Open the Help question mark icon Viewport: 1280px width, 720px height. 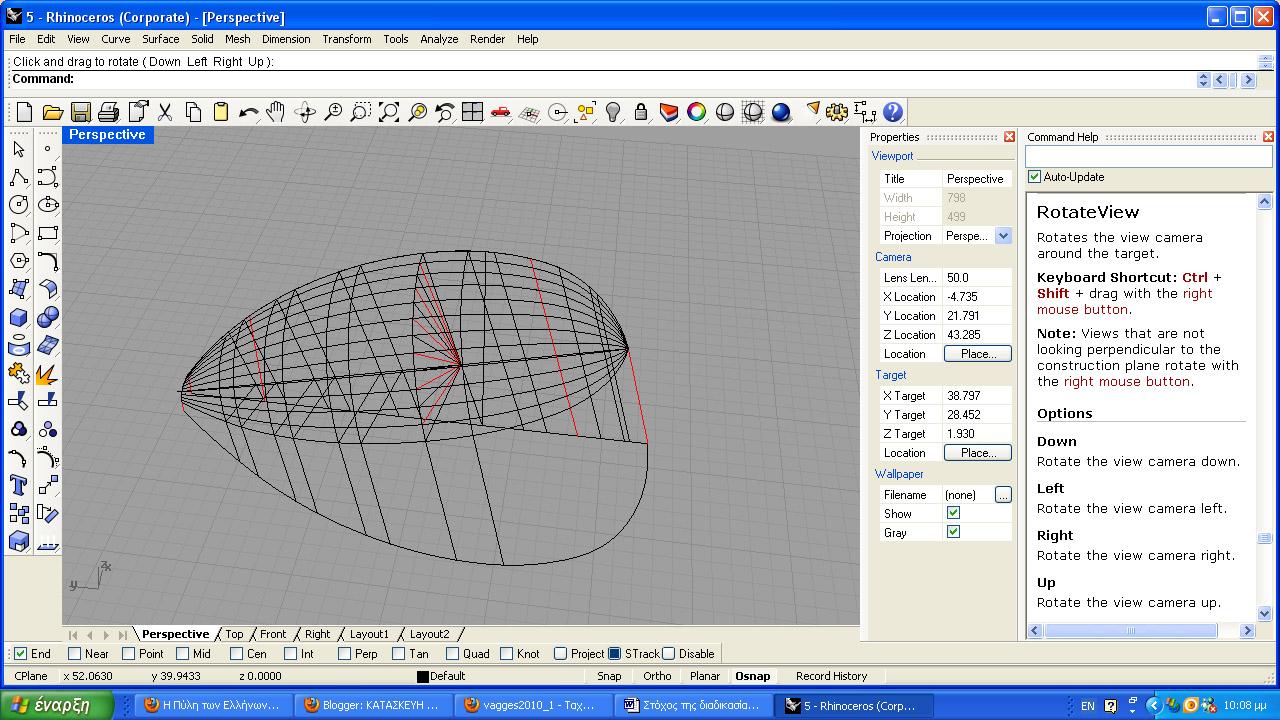tap(893, 112)
